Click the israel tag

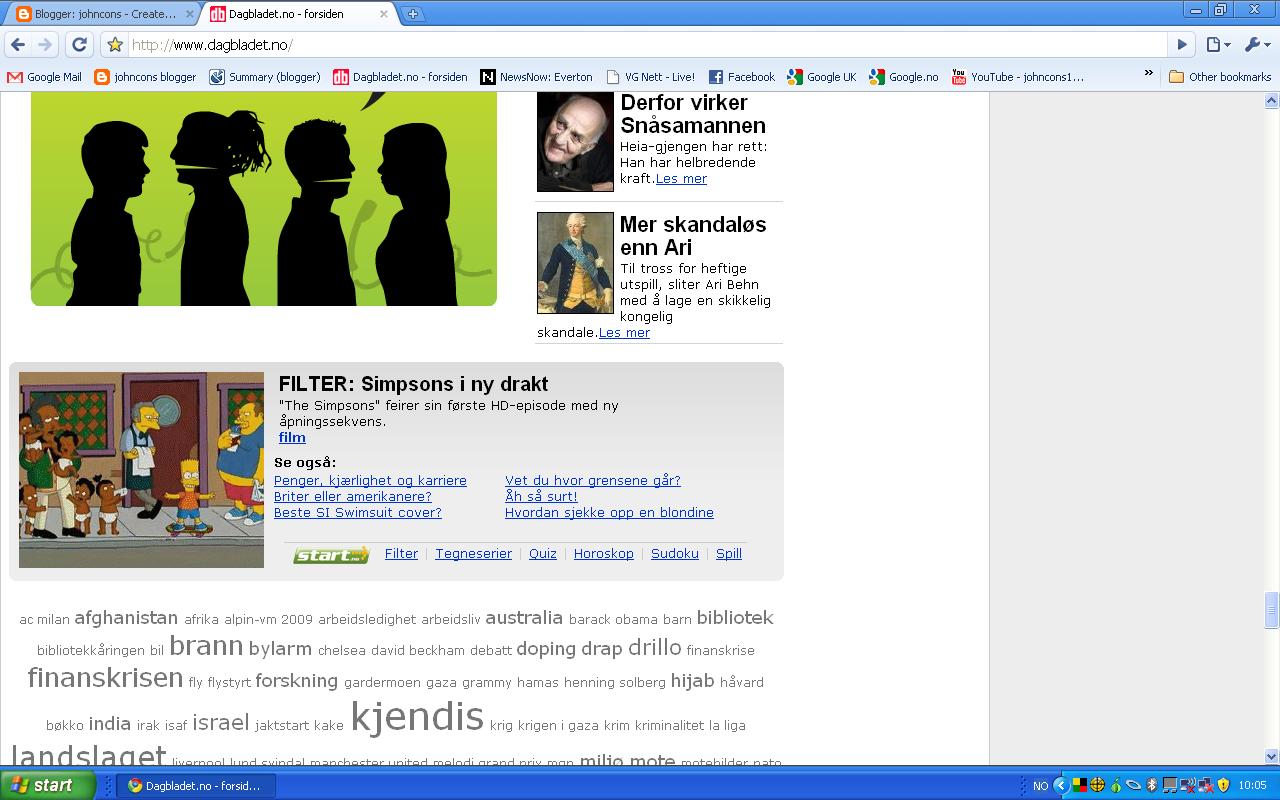[x=220, y=722]
